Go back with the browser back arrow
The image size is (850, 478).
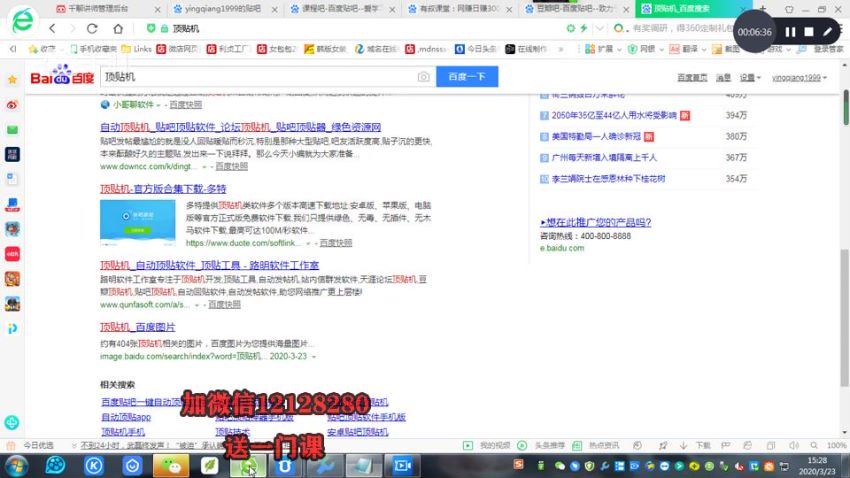[52, 28]
